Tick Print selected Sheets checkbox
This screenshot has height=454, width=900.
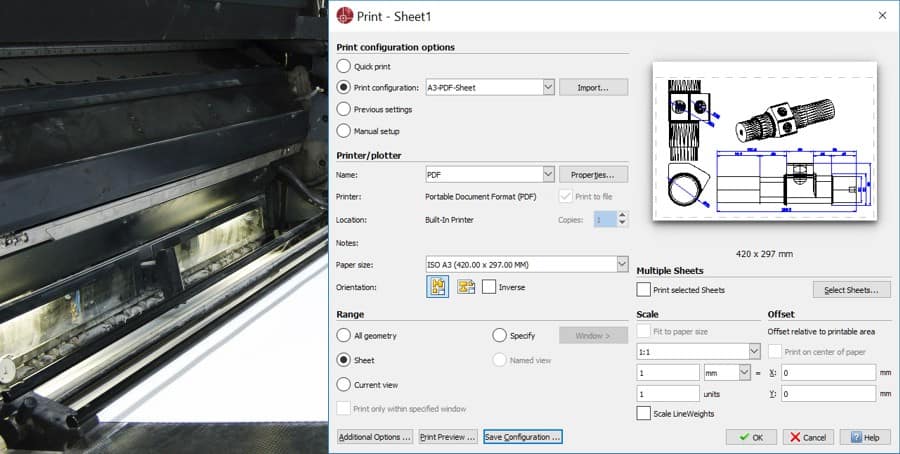pos(644,290)
